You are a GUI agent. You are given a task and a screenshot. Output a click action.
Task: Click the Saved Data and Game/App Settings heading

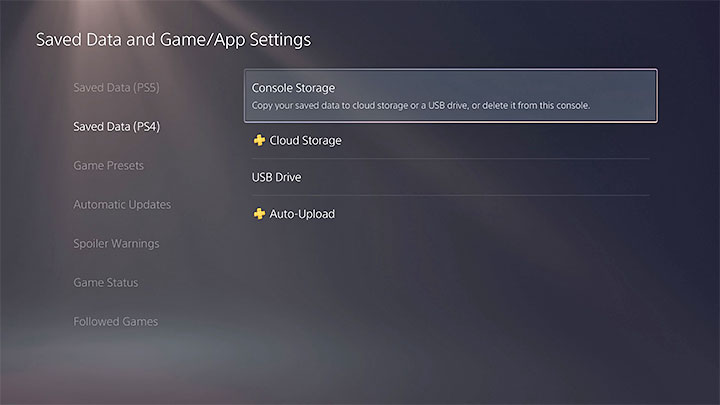(x=173, y=40)
